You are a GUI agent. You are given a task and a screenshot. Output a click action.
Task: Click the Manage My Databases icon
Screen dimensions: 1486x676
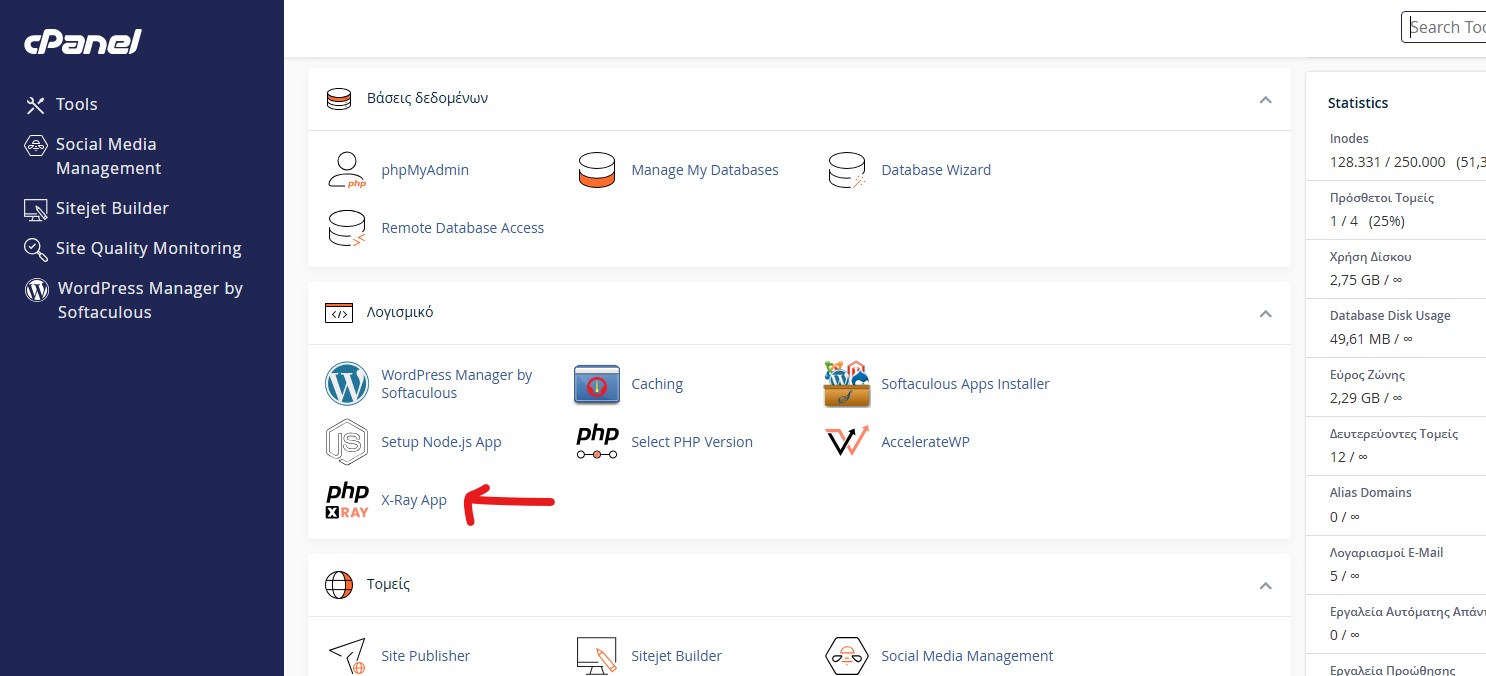click(597, 170)
